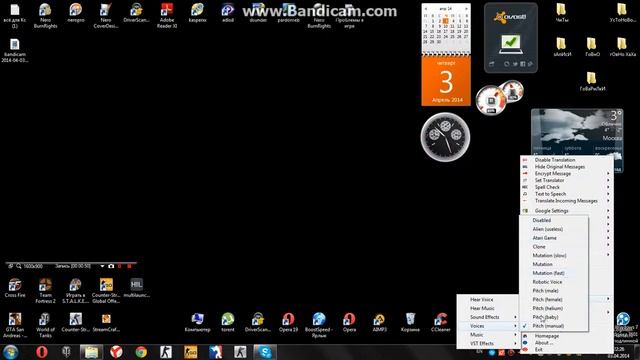Image resolution: width=640 pixels, height=360 pixels.
Task: Select the CCleaner desktop shortcut
Action: point(440,322)
